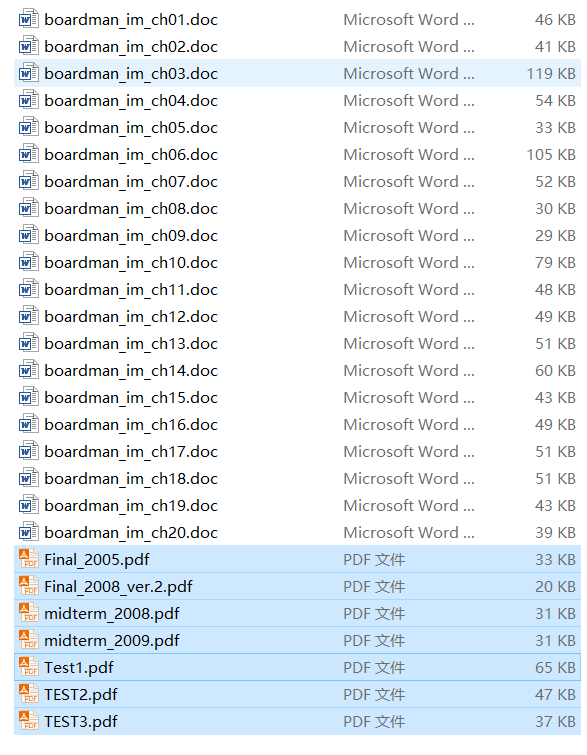Click the Word icon beside boardman_im_ch12.doc
The width and height of the screenshot is (587, 755).
point(28,316)
